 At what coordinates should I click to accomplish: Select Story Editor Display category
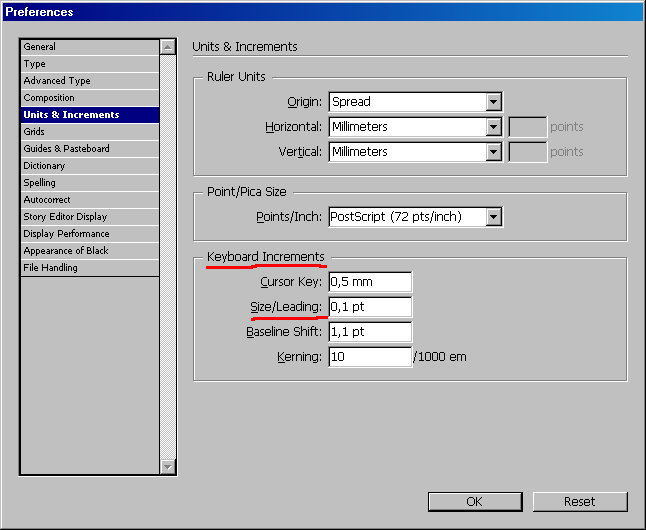(90, 216)
